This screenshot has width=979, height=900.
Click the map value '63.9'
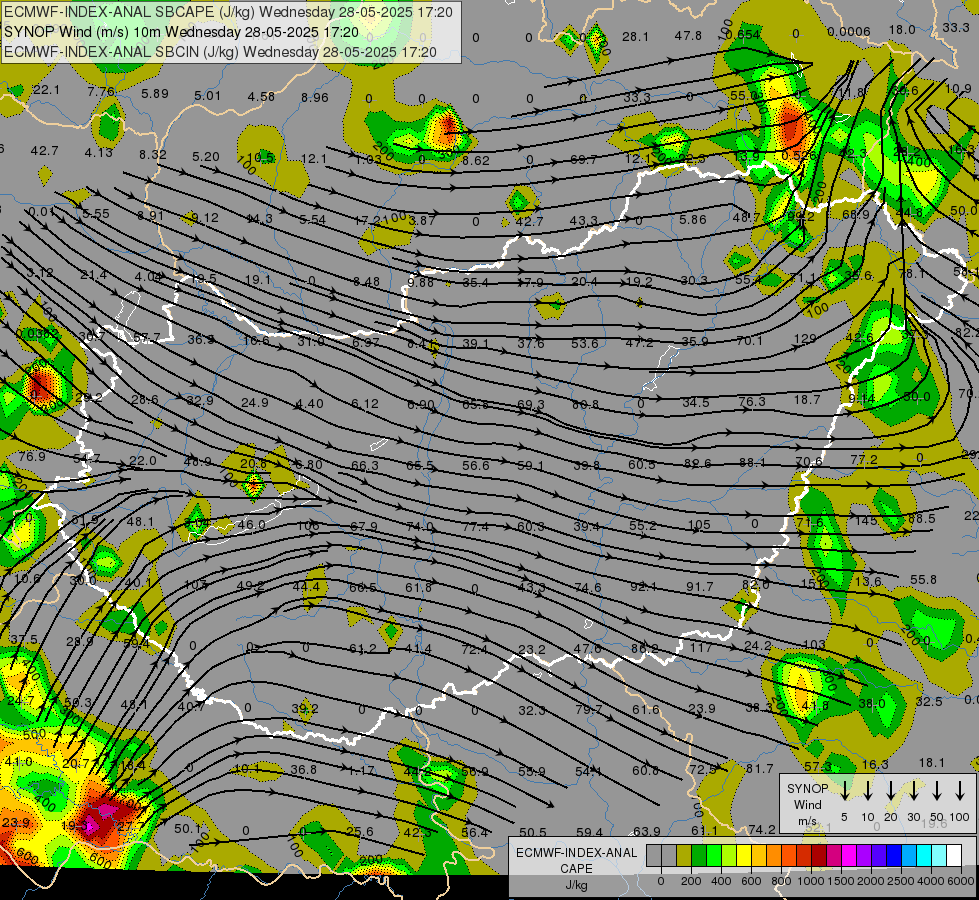click(x=646, y=831)
